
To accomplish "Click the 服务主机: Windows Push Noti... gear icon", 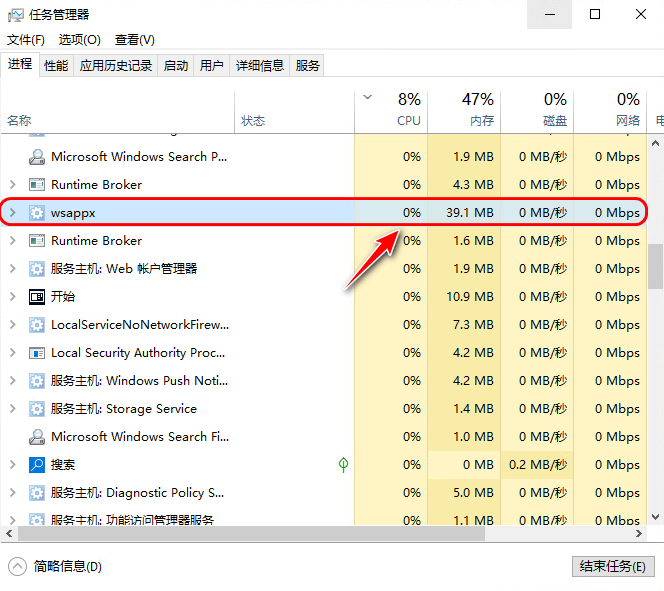I will [x=37, y=381].
